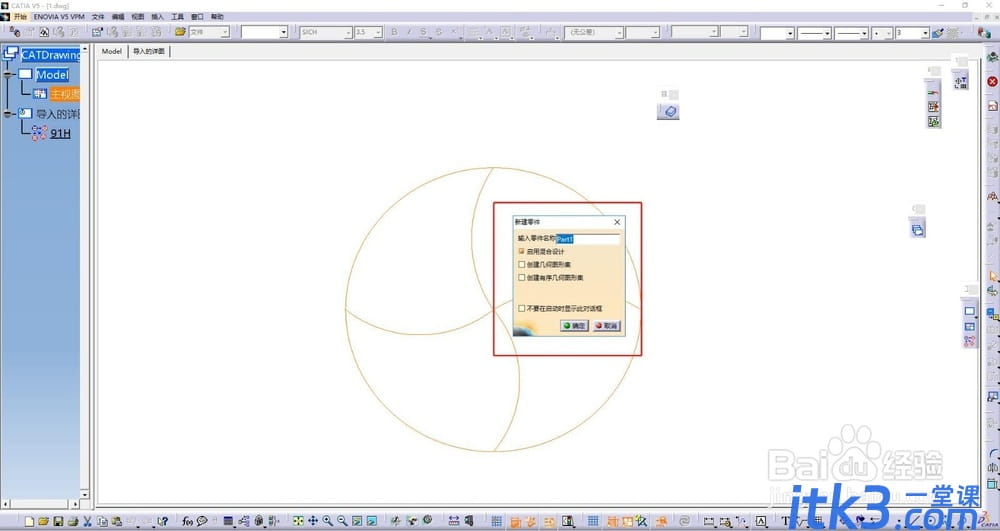The width and height of the screenshot is (1000, 531).
Task: Close the 新建零件 dialog
Action: (617, 222)
